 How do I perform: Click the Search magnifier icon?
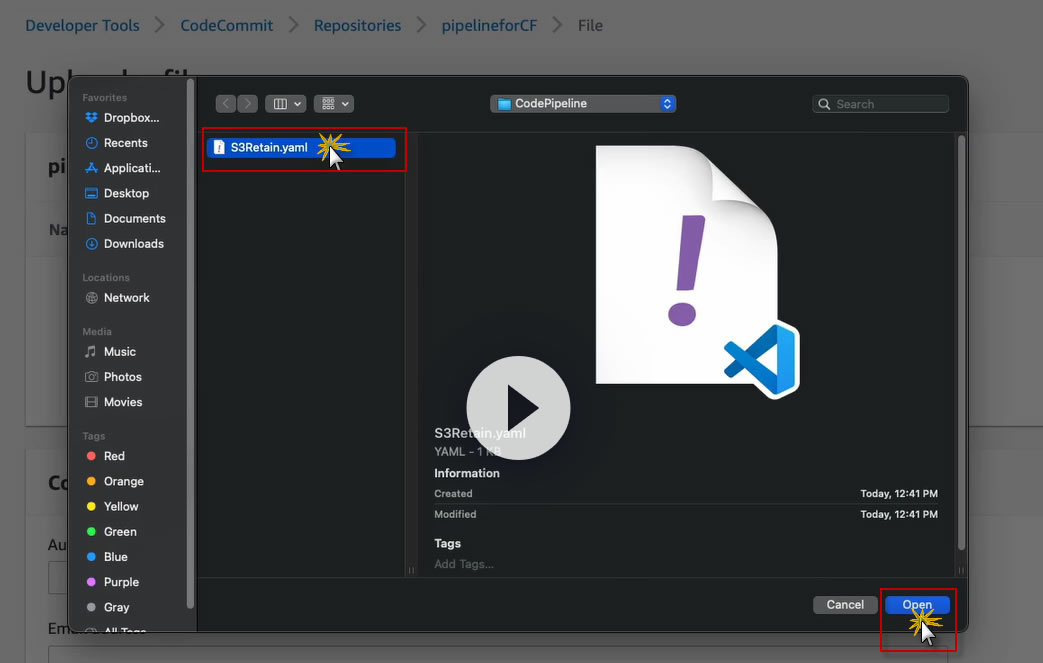(x=824, y=104)
